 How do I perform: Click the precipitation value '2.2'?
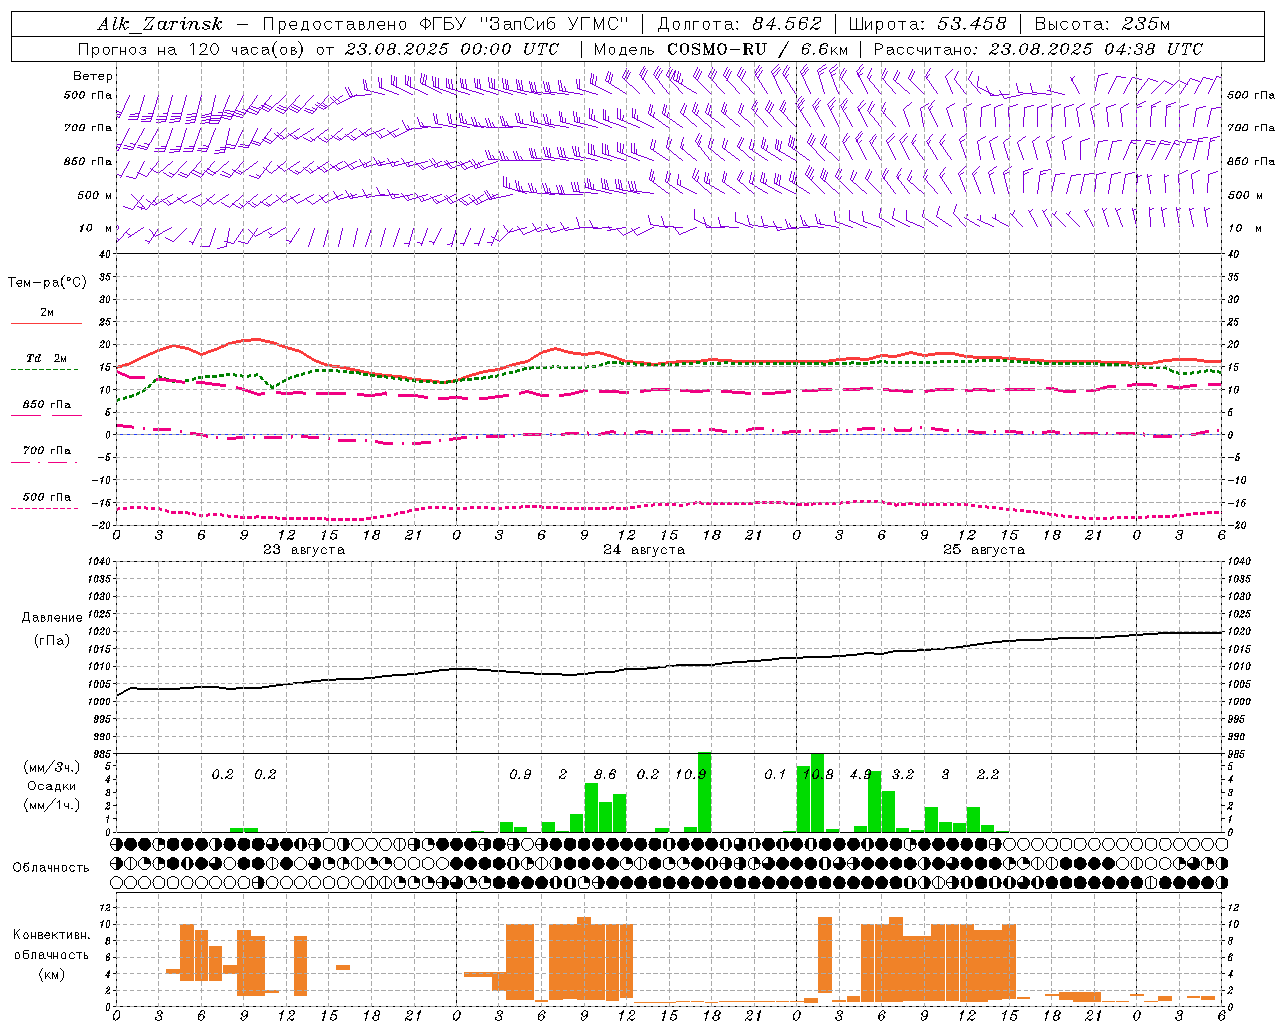988,775
